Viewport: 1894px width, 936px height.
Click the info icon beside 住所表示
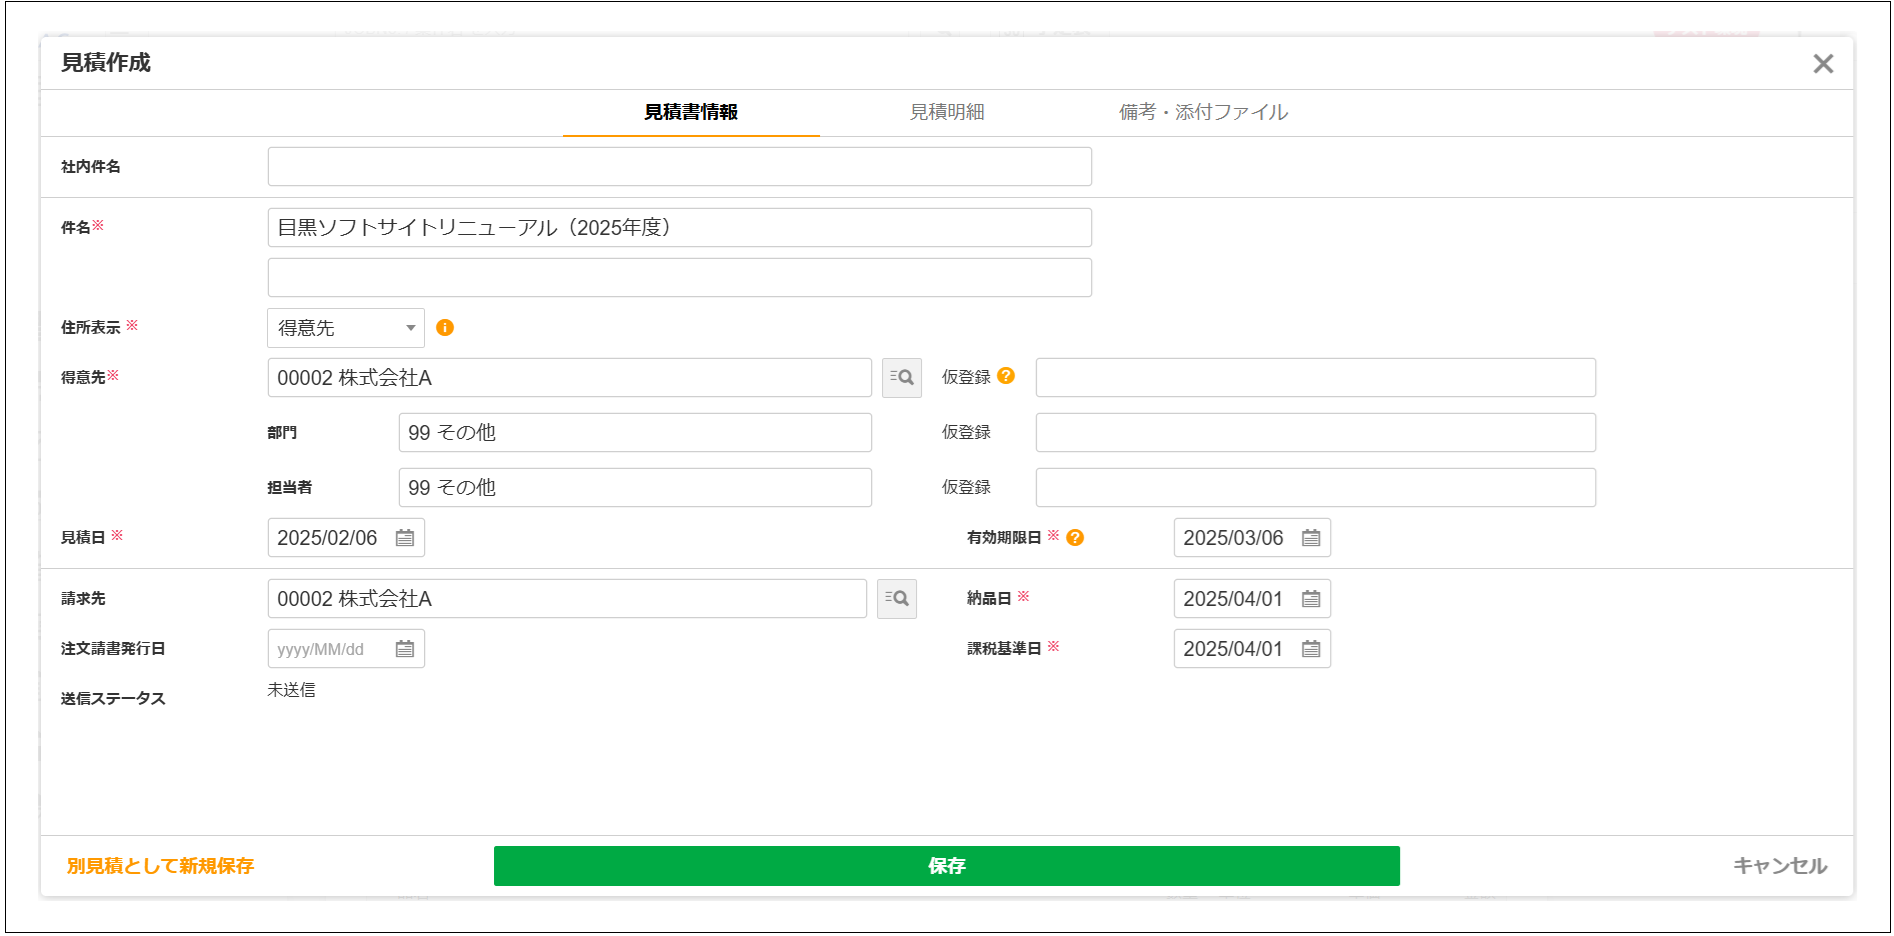point(444,327)
